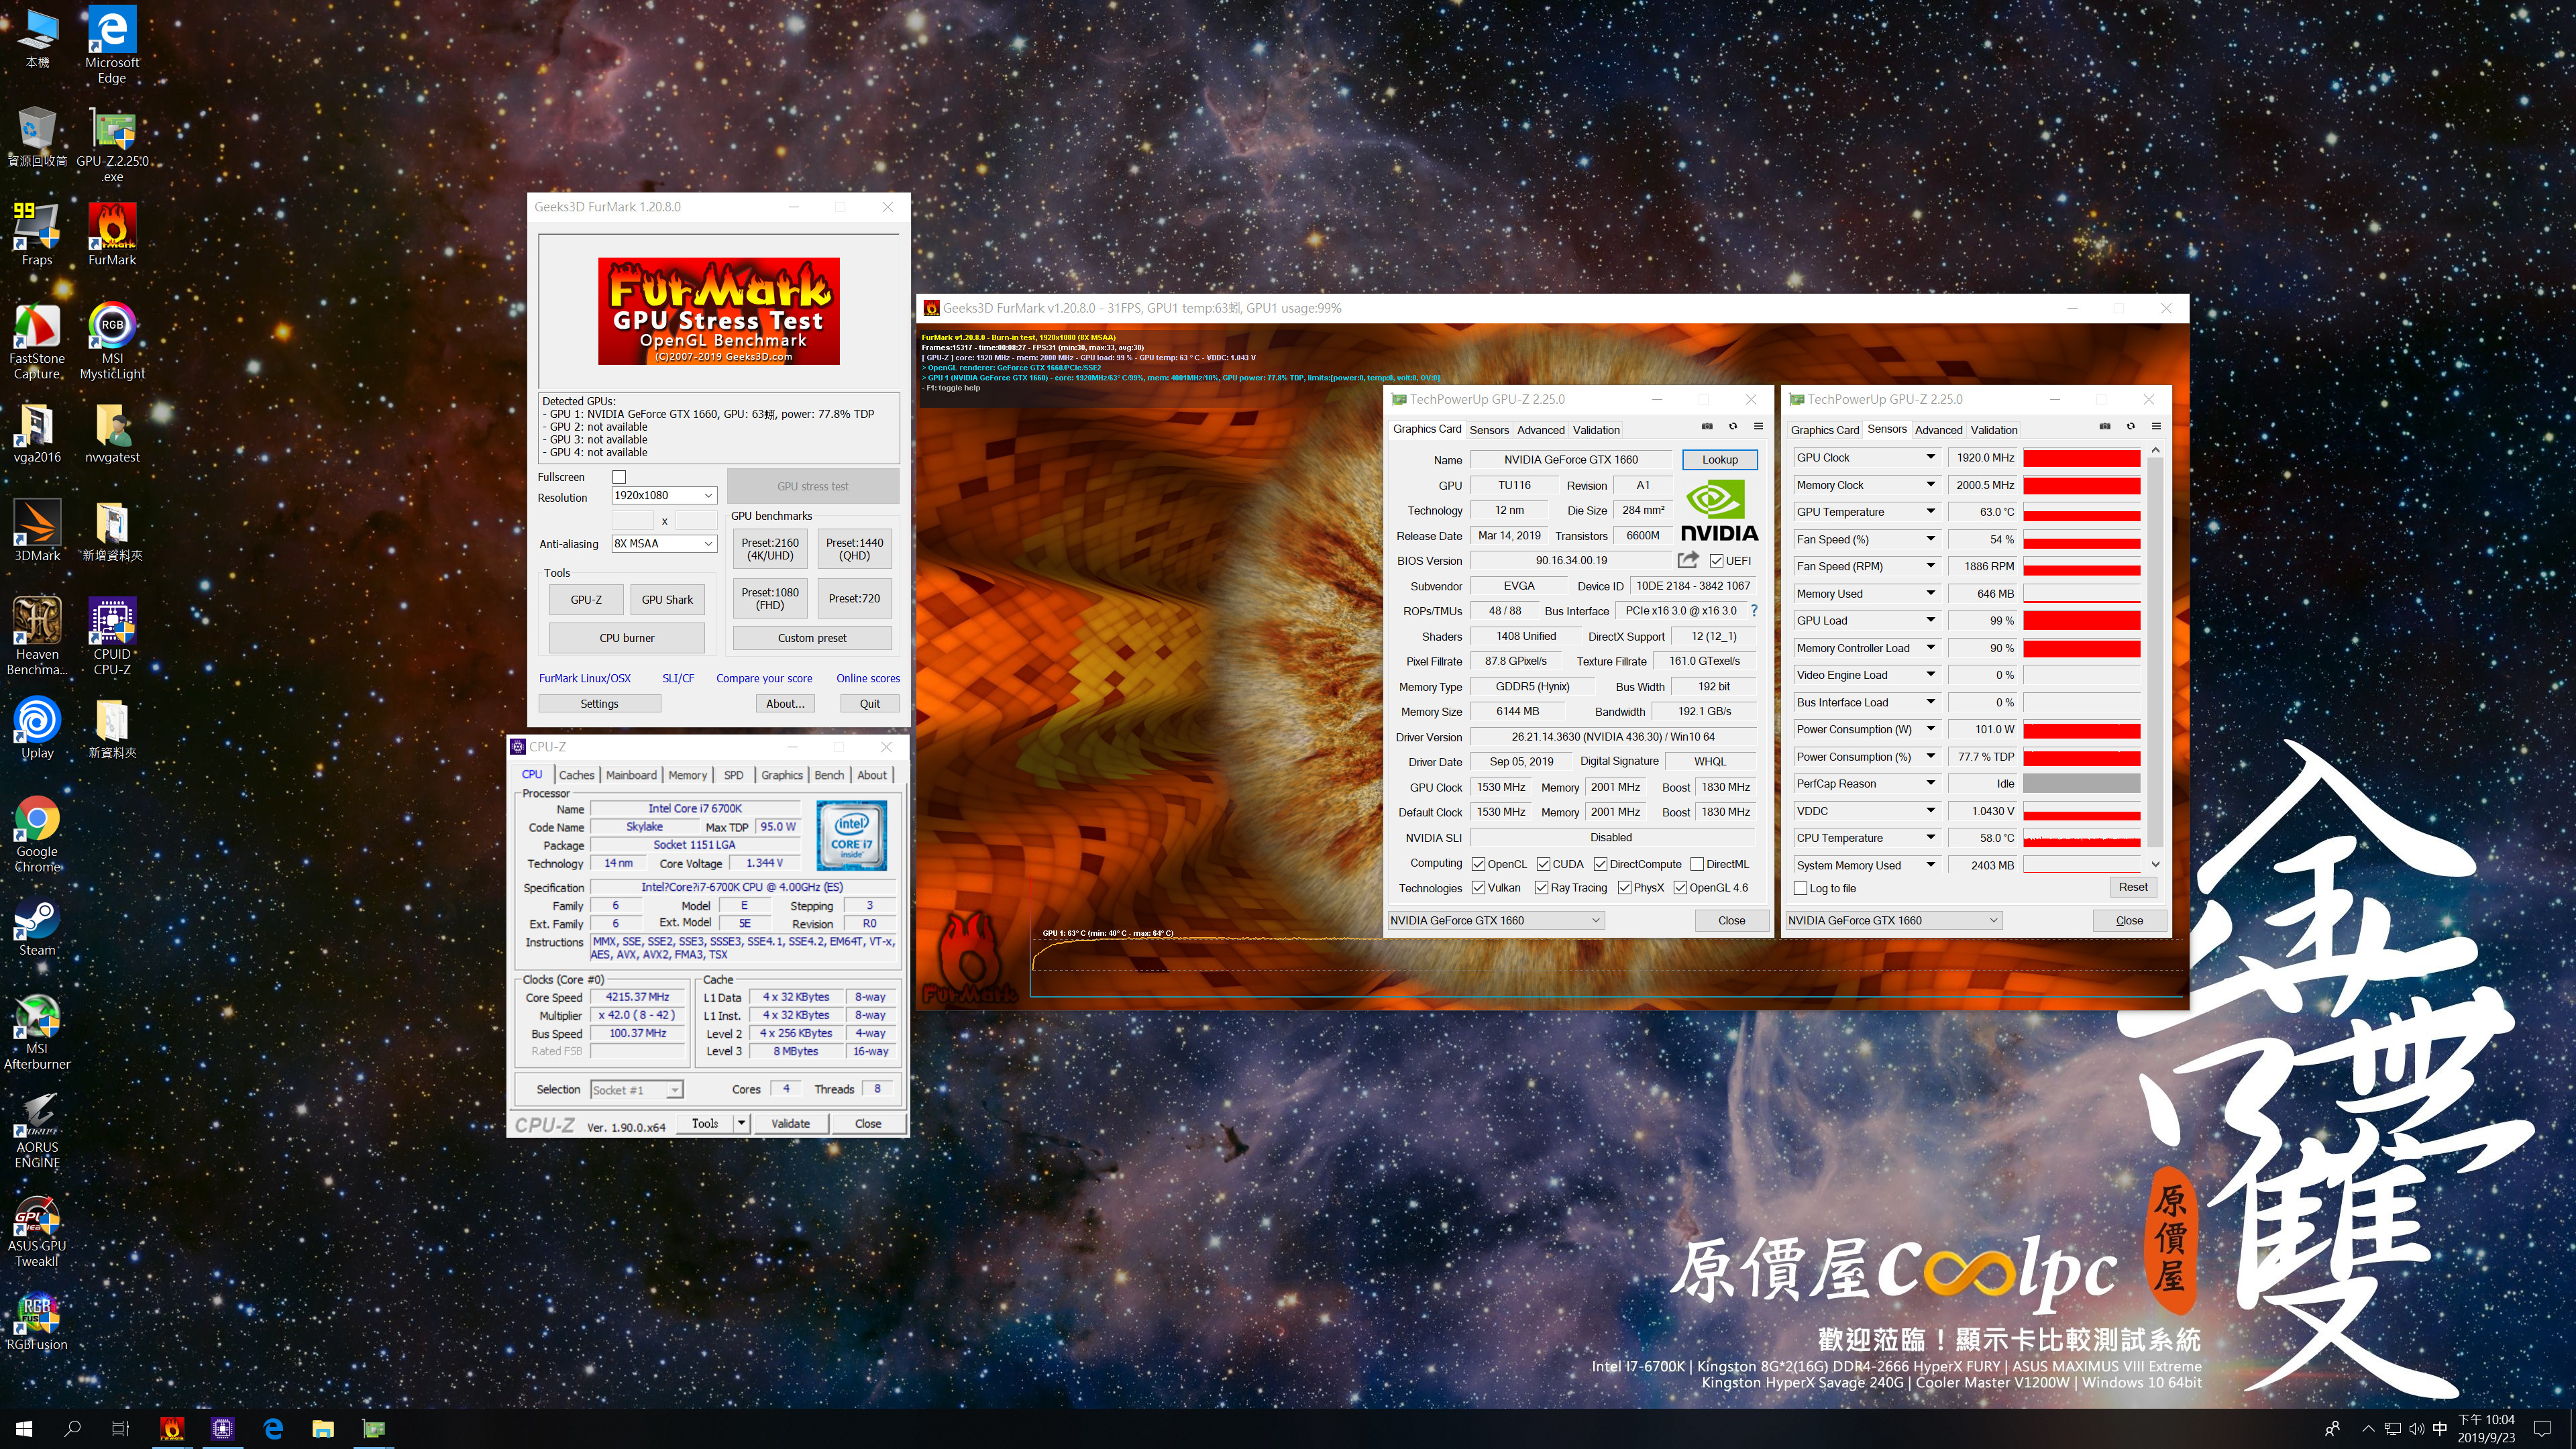Toggle the CUDA computing checkbox

pos(1543,864)
